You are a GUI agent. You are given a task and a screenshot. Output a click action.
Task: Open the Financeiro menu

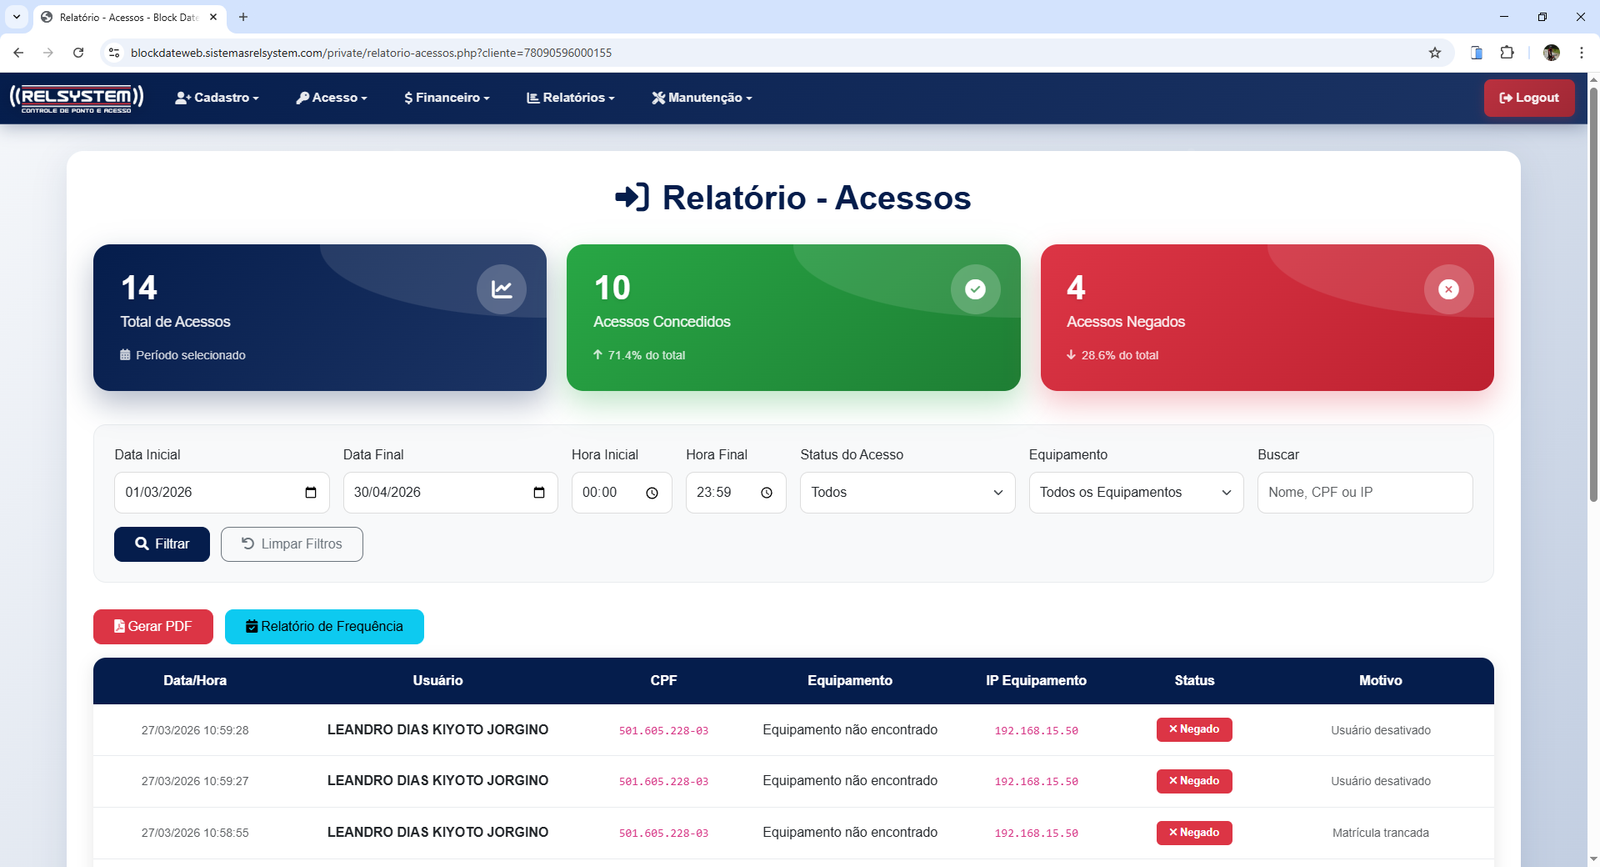tap(447, 98)
